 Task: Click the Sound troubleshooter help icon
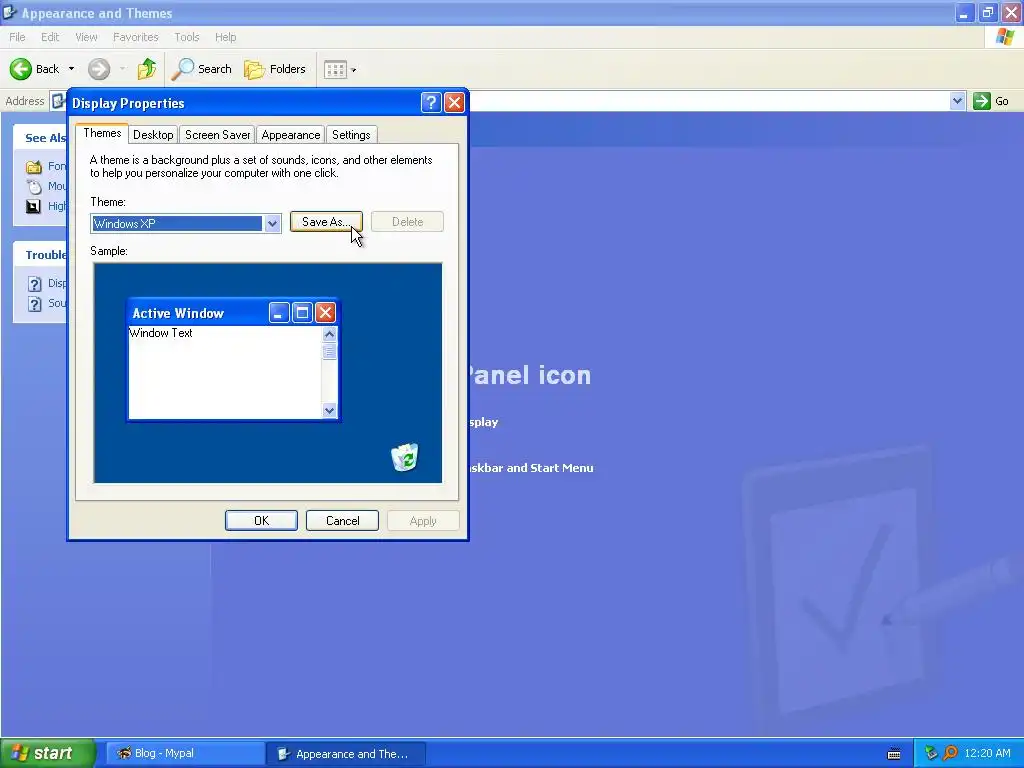35,304
